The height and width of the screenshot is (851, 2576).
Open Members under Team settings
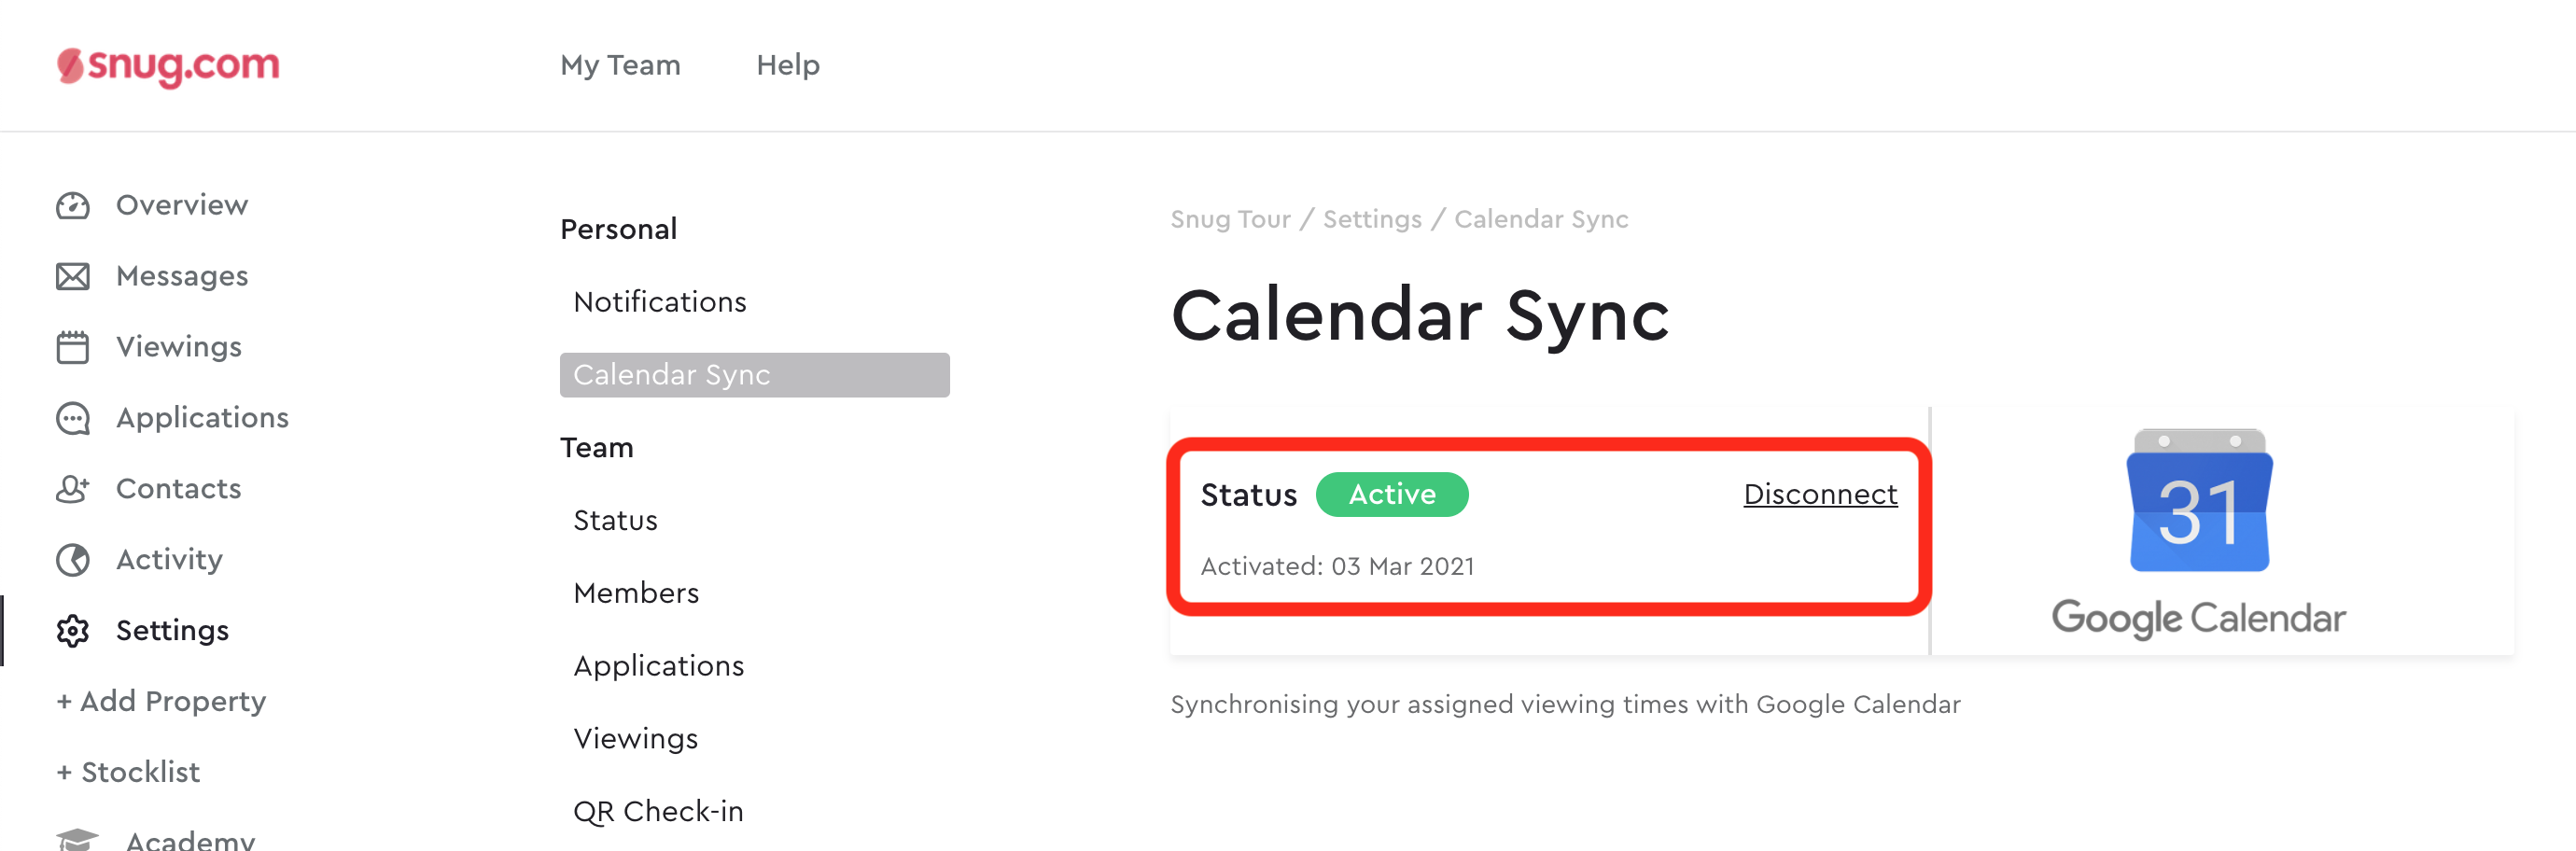coord(636,593)
